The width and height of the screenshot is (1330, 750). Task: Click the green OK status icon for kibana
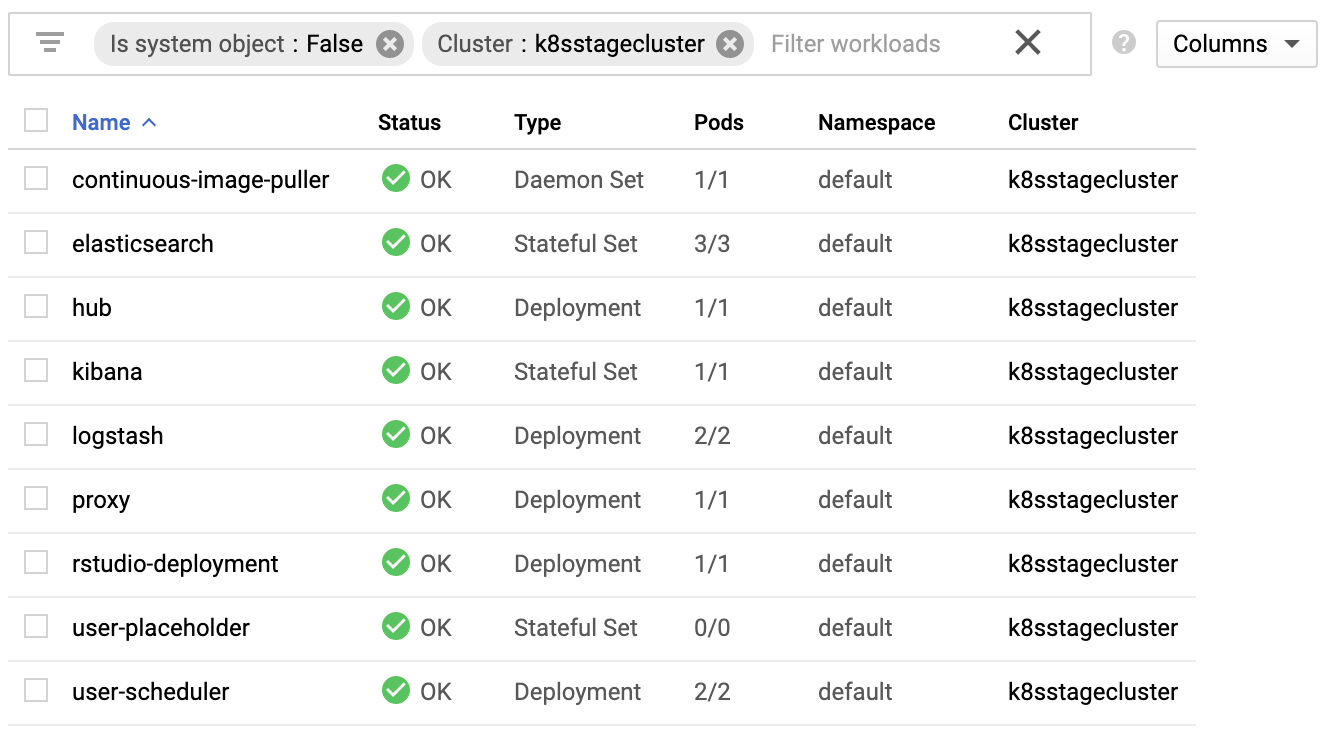tap(396, 371)
